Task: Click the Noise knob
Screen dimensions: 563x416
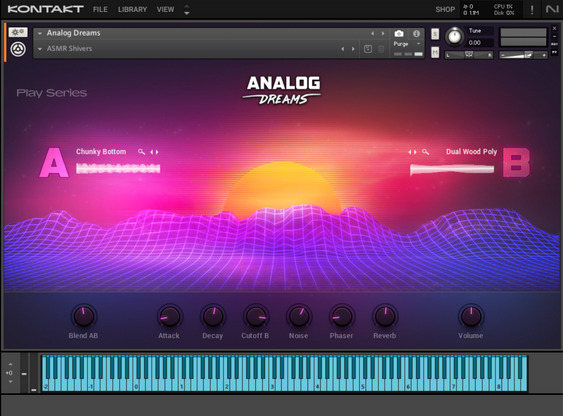Action: tap(298, 316)
